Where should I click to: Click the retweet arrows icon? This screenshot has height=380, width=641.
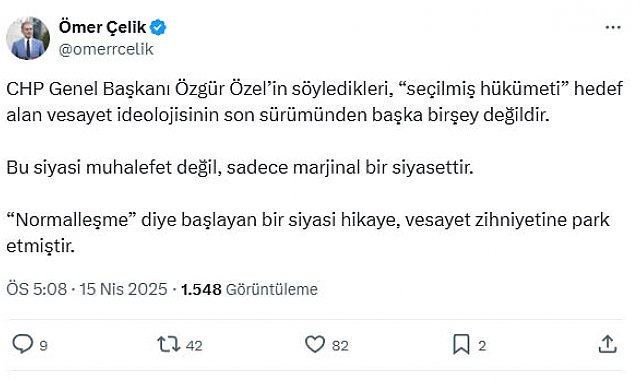point(169,344)
